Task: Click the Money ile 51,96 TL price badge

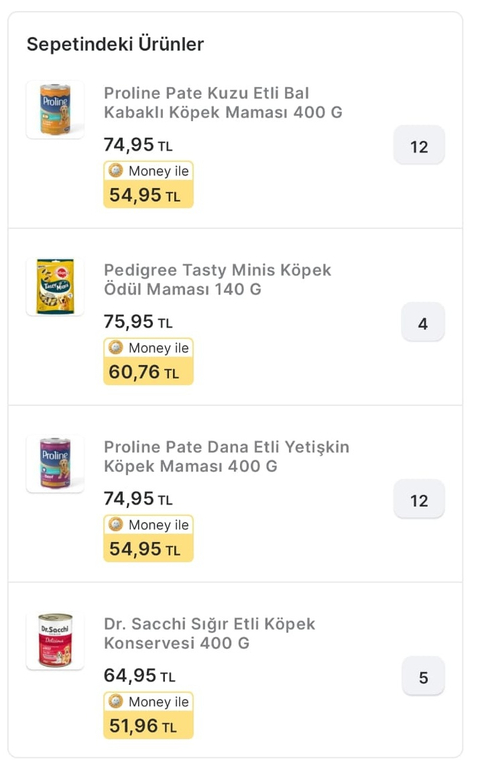Action: [148, 715]
